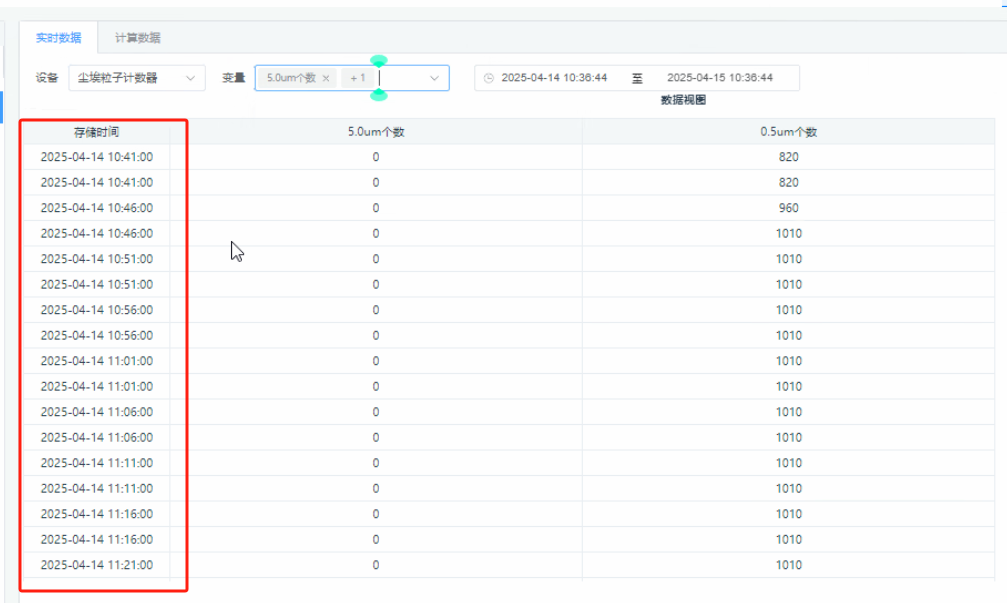Click the 变量 field label
This screenshot has width=1007, height=603.
tap(234, 78)
